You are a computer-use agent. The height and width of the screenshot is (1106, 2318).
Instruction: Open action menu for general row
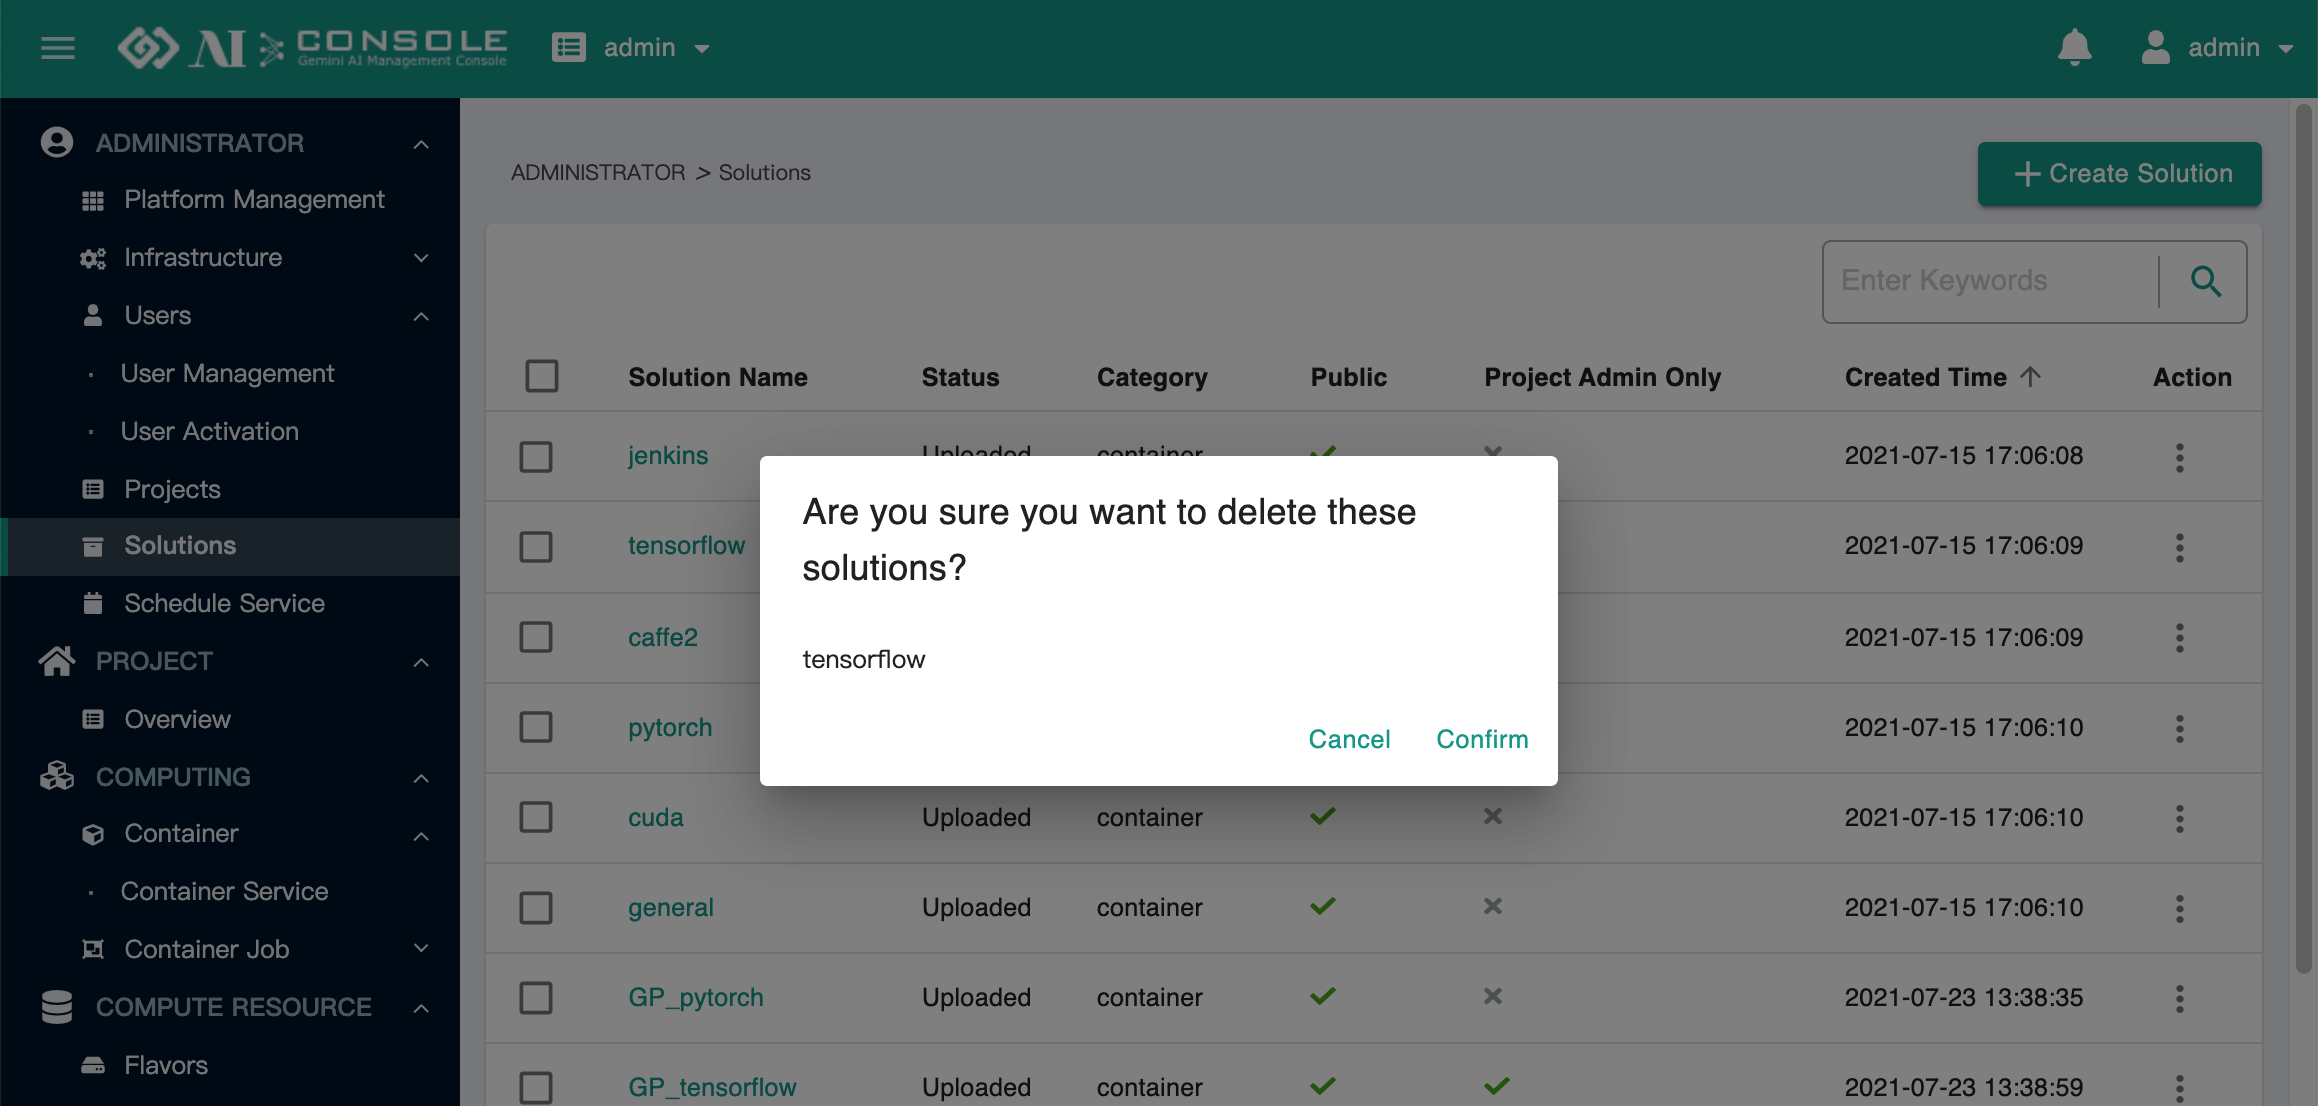[2180, 908]
